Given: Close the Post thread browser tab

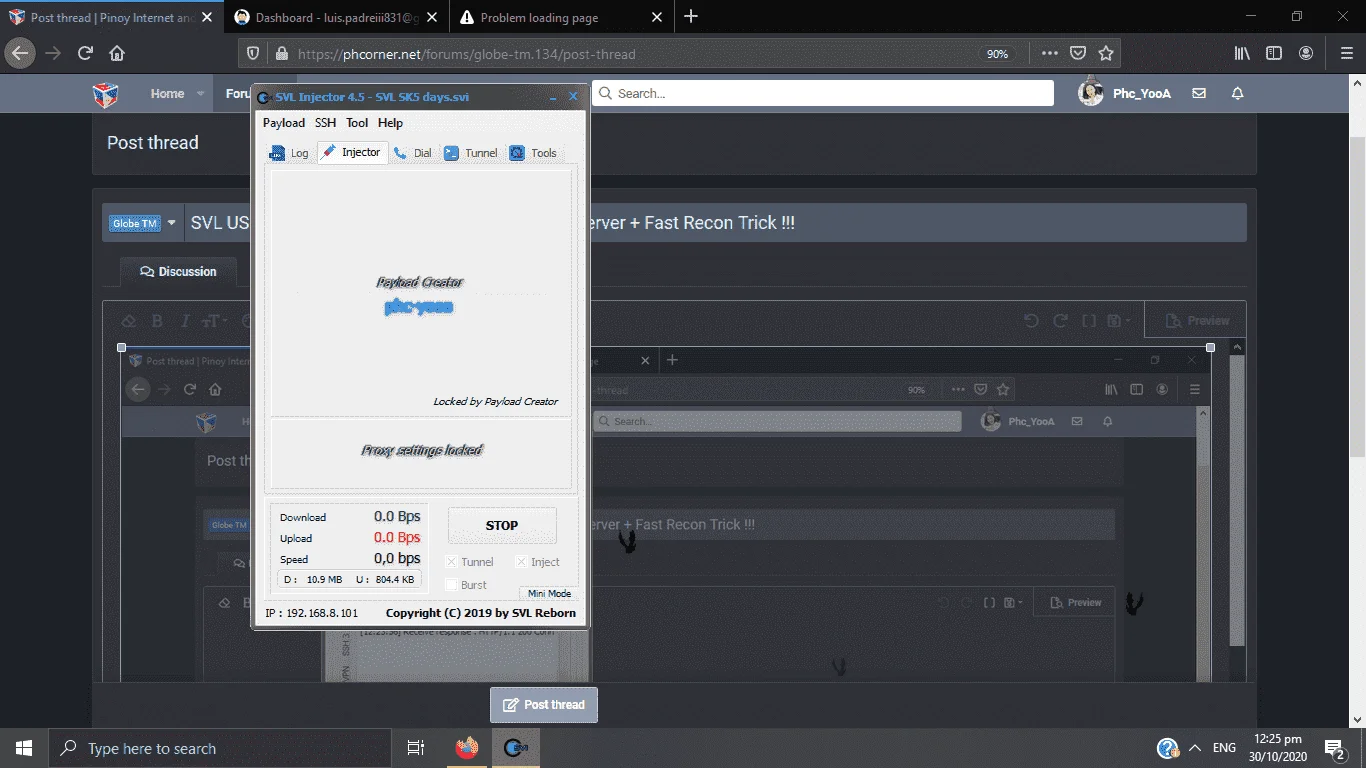Looking at the screenshot, I should 209,17.
